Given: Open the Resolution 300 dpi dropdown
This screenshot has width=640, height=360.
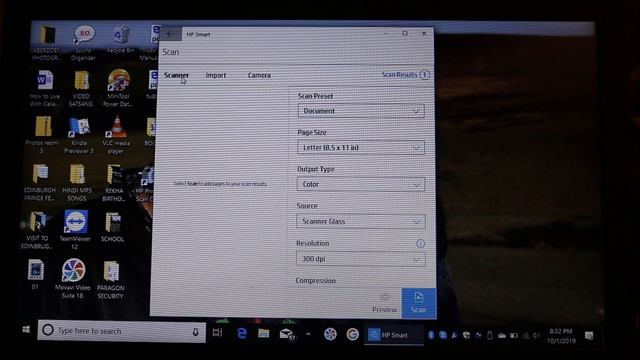Looking at the screenshot, I should coord(360,259).
